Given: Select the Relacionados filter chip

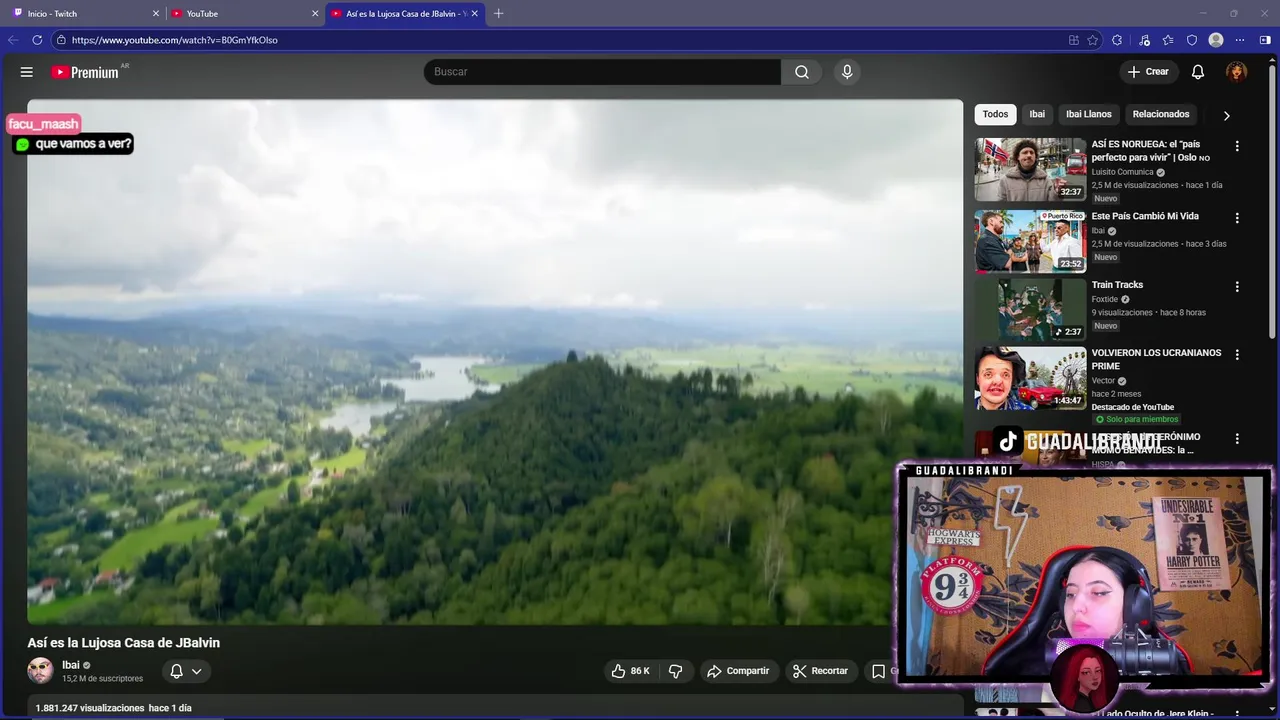Looking at the screenshot, I should 1161,114.
